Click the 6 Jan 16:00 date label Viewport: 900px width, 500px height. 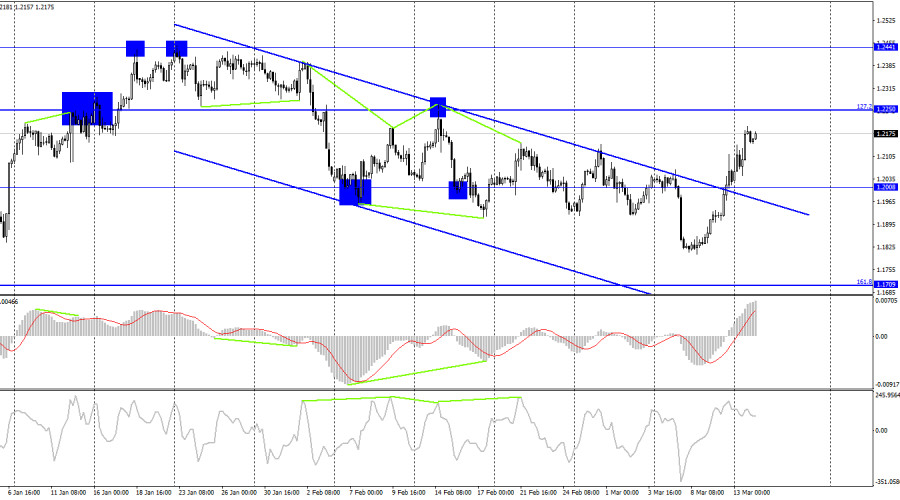click(24, 493)
